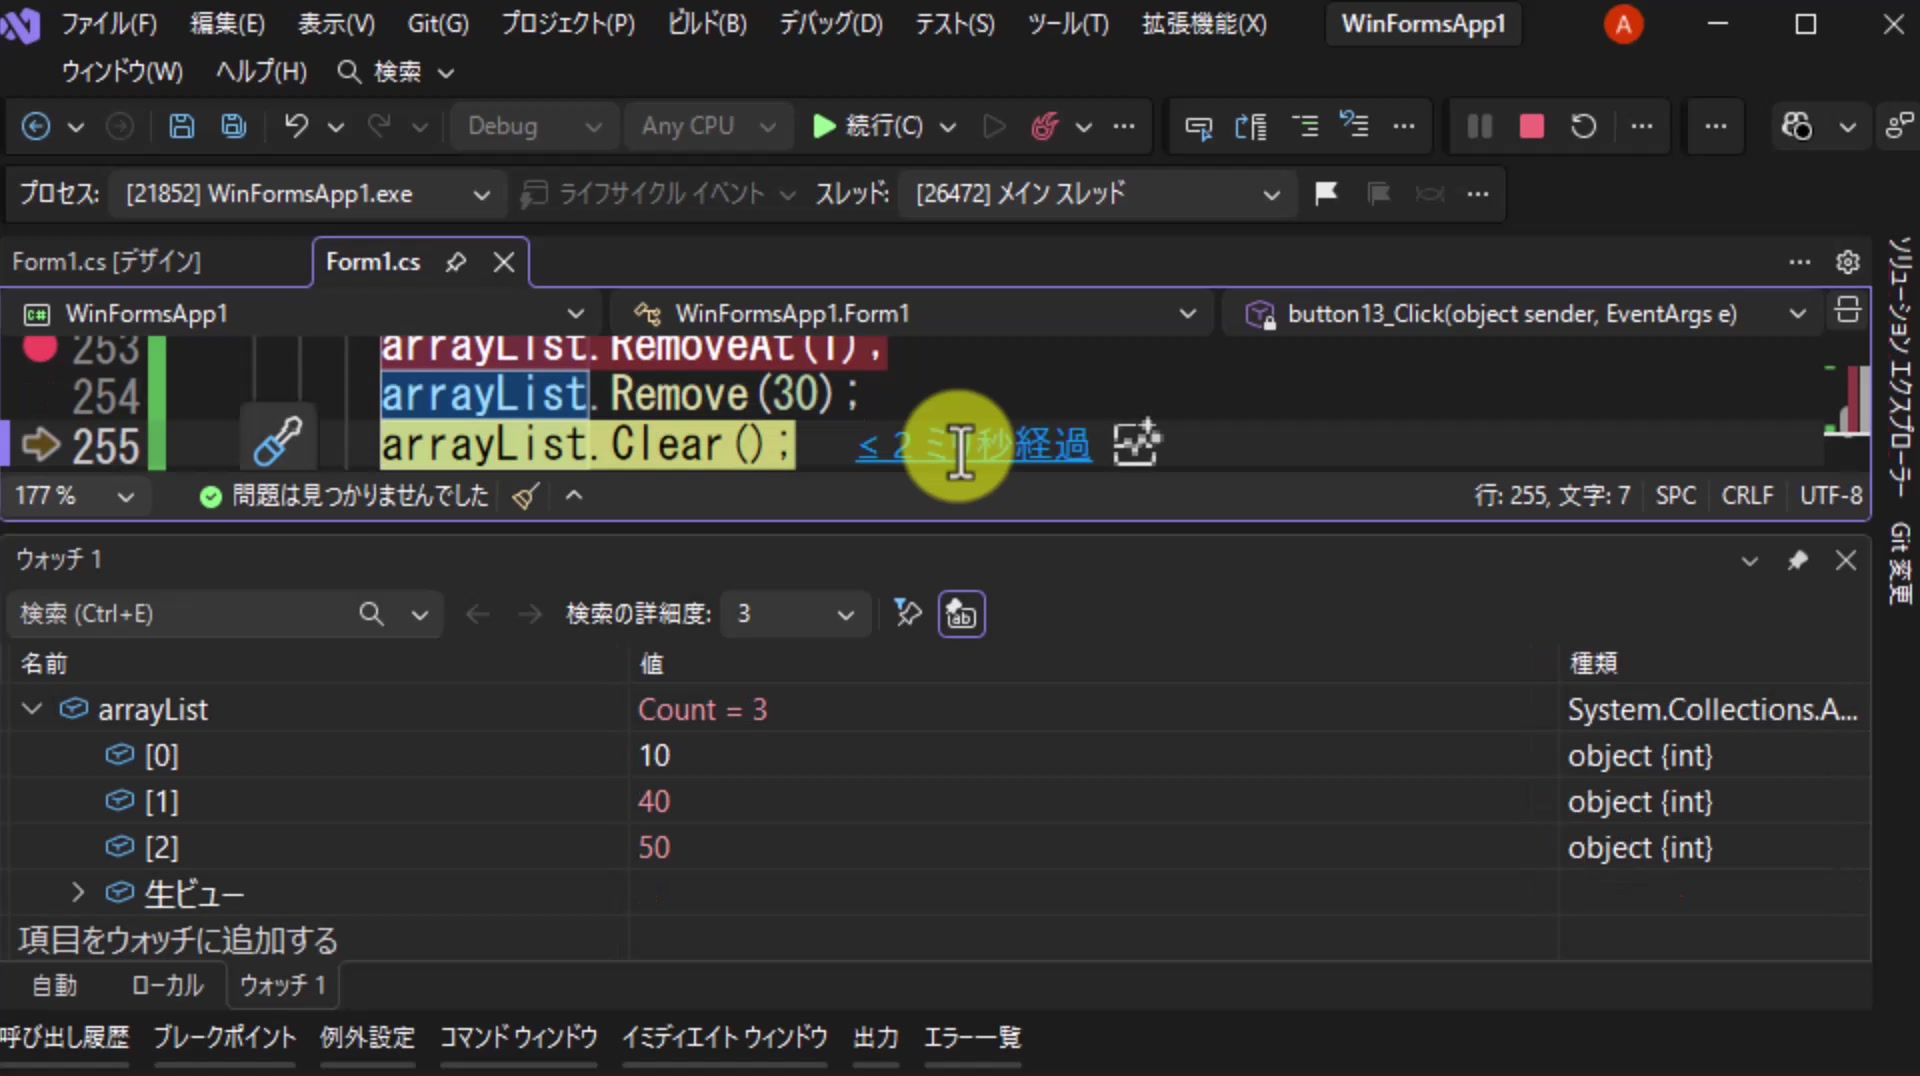The width and height of the screenshot is (1920, 1076).
Task: Open the ファイル(F) menu
Action: pyautogui.click(x=108, y=24)
